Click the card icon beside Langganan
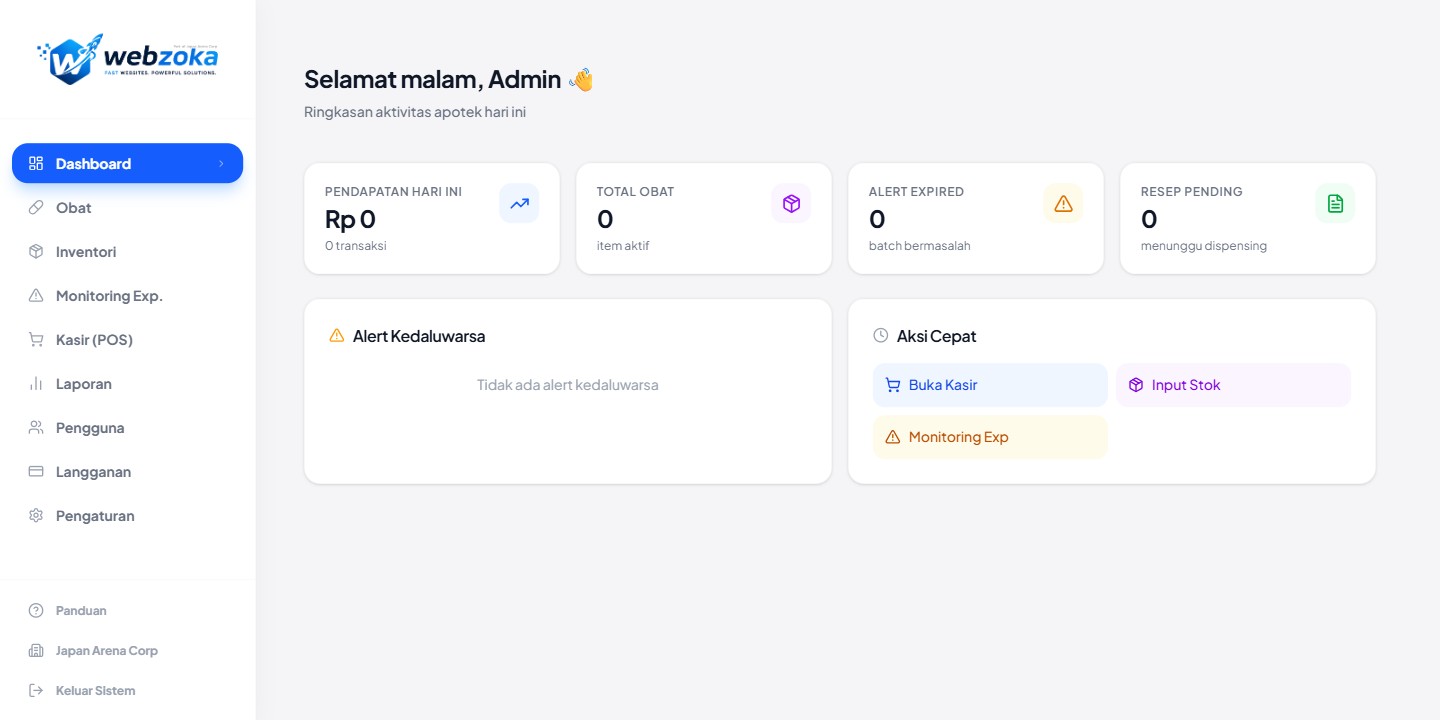This screenshot has width=1440, height=720. click(36, 471)
